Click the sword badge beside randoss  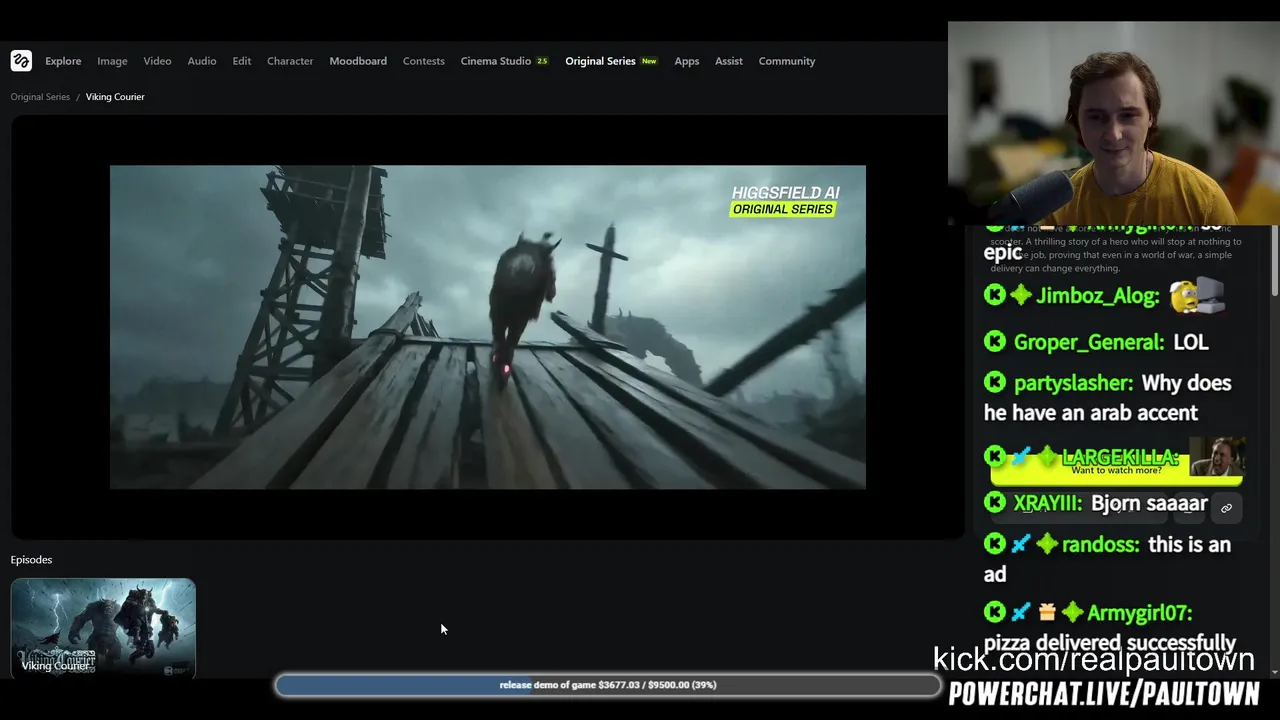pyautogui.click(x=1021, y=545)
